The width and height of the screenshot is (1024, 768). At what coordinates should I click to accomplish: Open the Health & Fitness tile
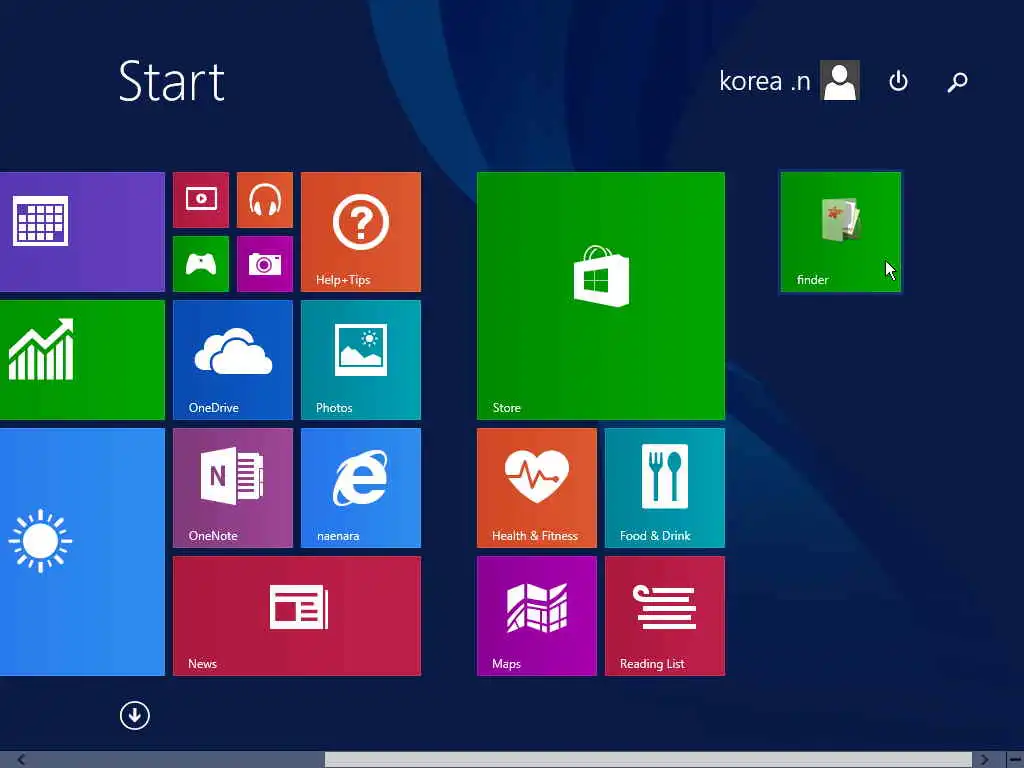pyautogui.click(x=537, y=488)
